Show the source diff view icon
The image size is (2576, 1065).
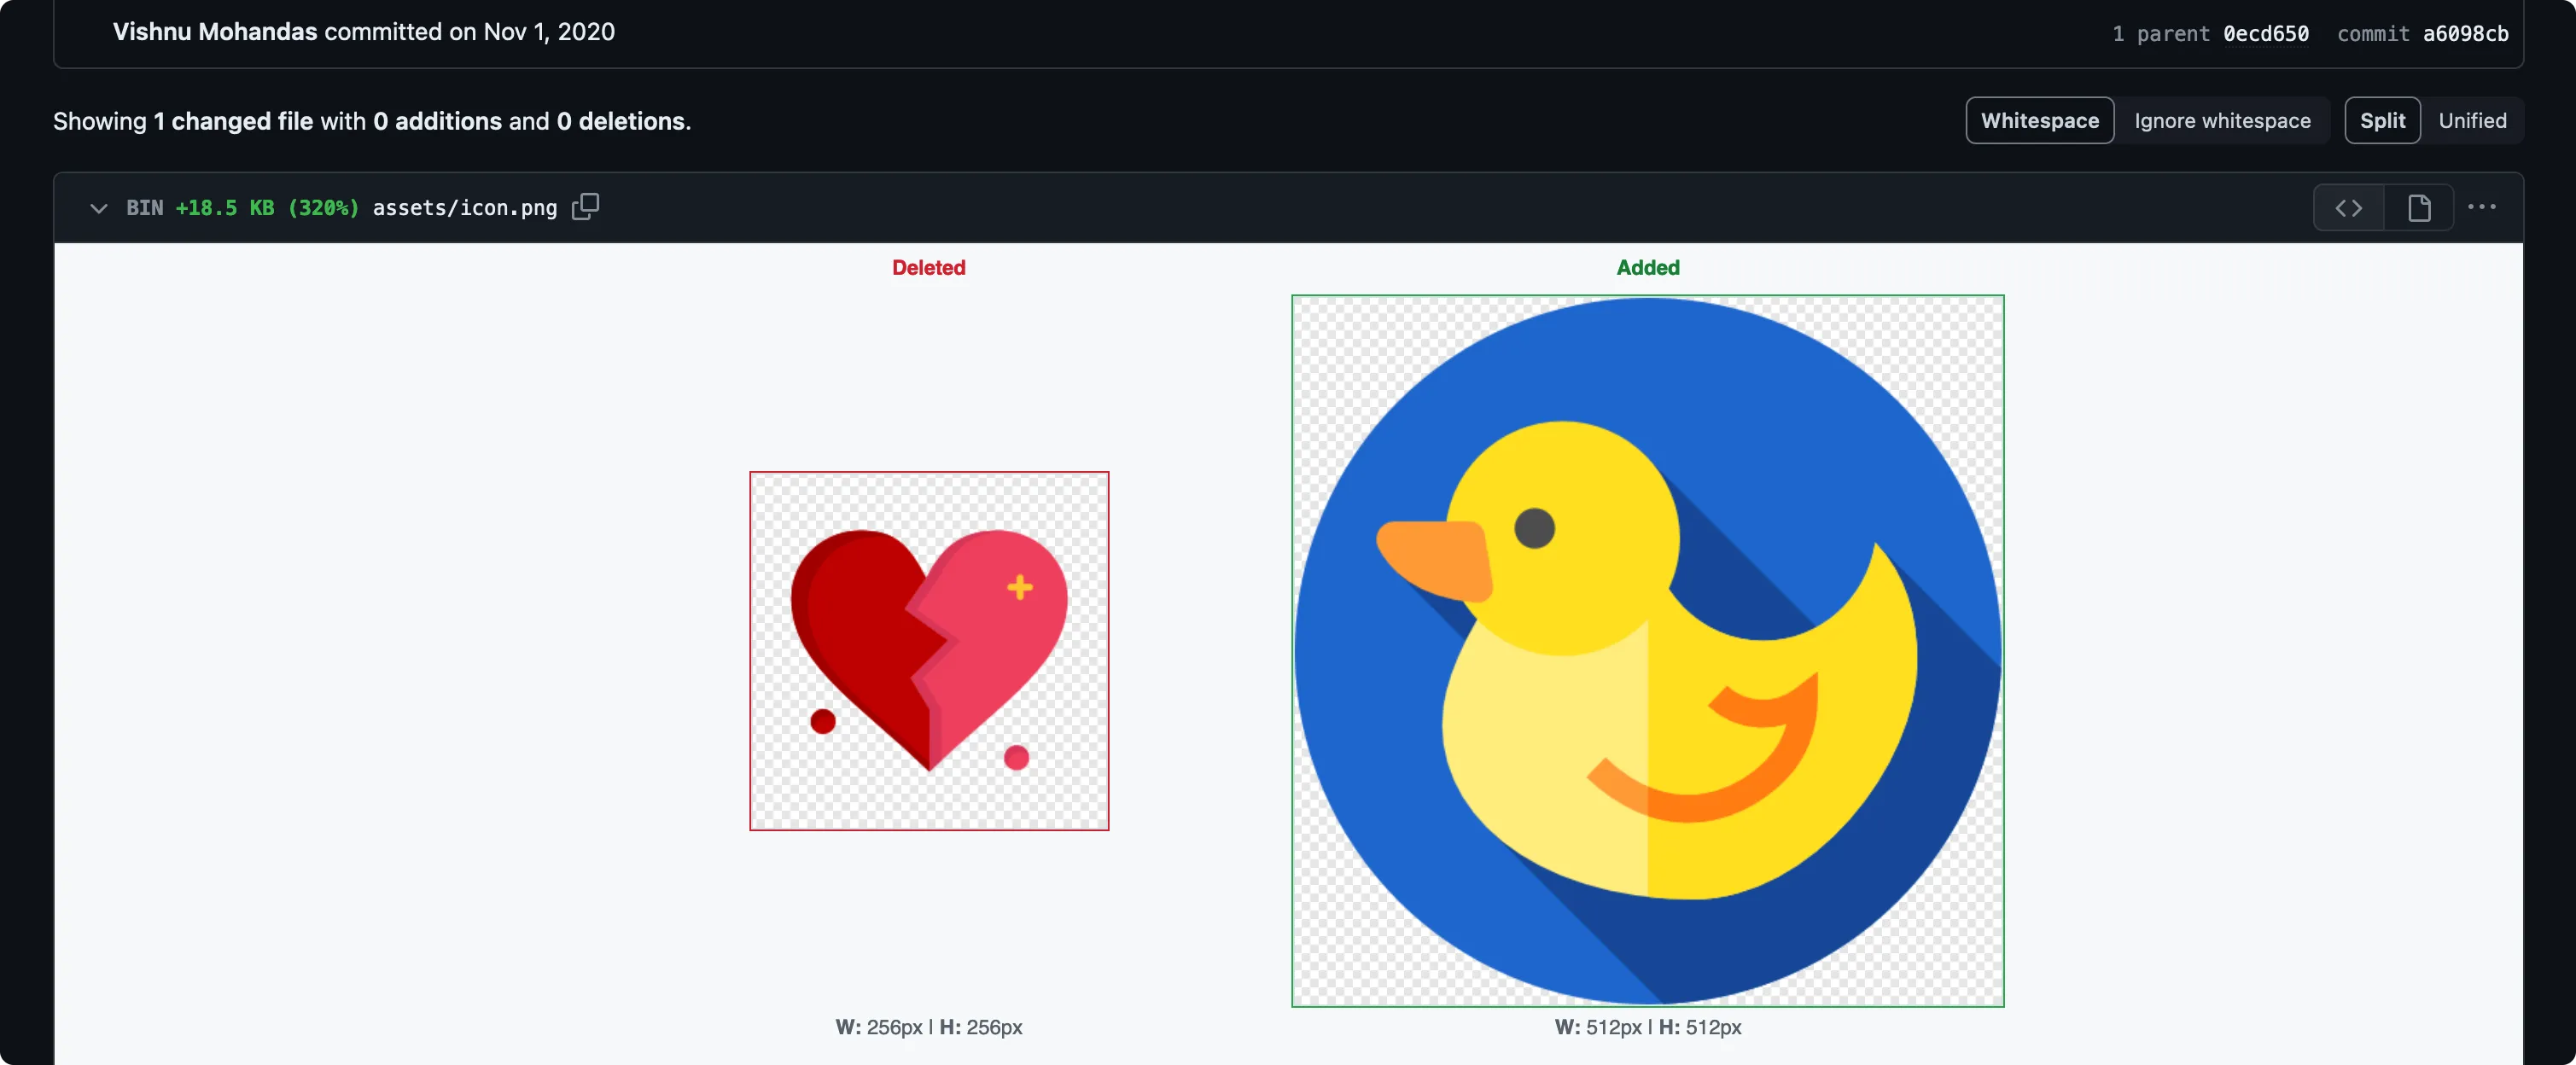2349,208
